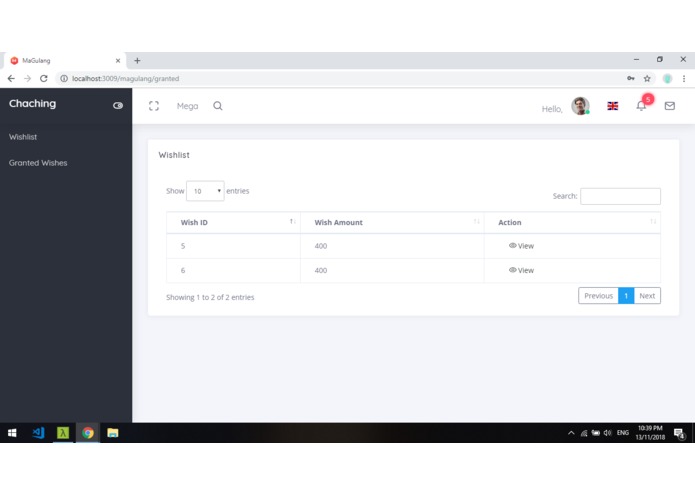Select page 1 in pagination
Viewport: 695px width, 494px height.
[626, 296]
